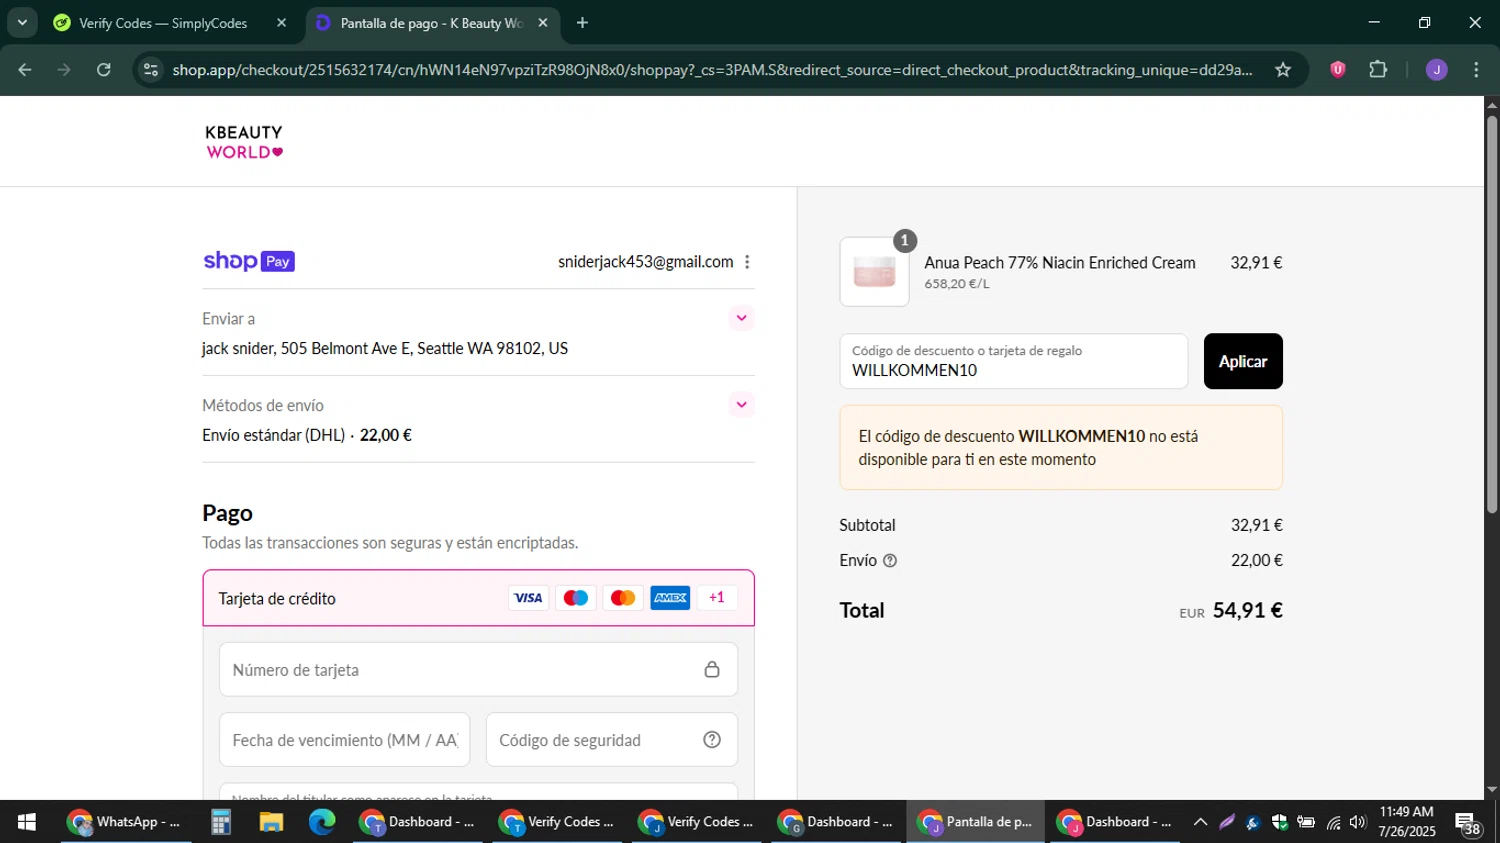Open the uBlock shield extension icon
The height and width of the screenshot is (843, 1500).
pyautogui.click(x=1338, y=70)
